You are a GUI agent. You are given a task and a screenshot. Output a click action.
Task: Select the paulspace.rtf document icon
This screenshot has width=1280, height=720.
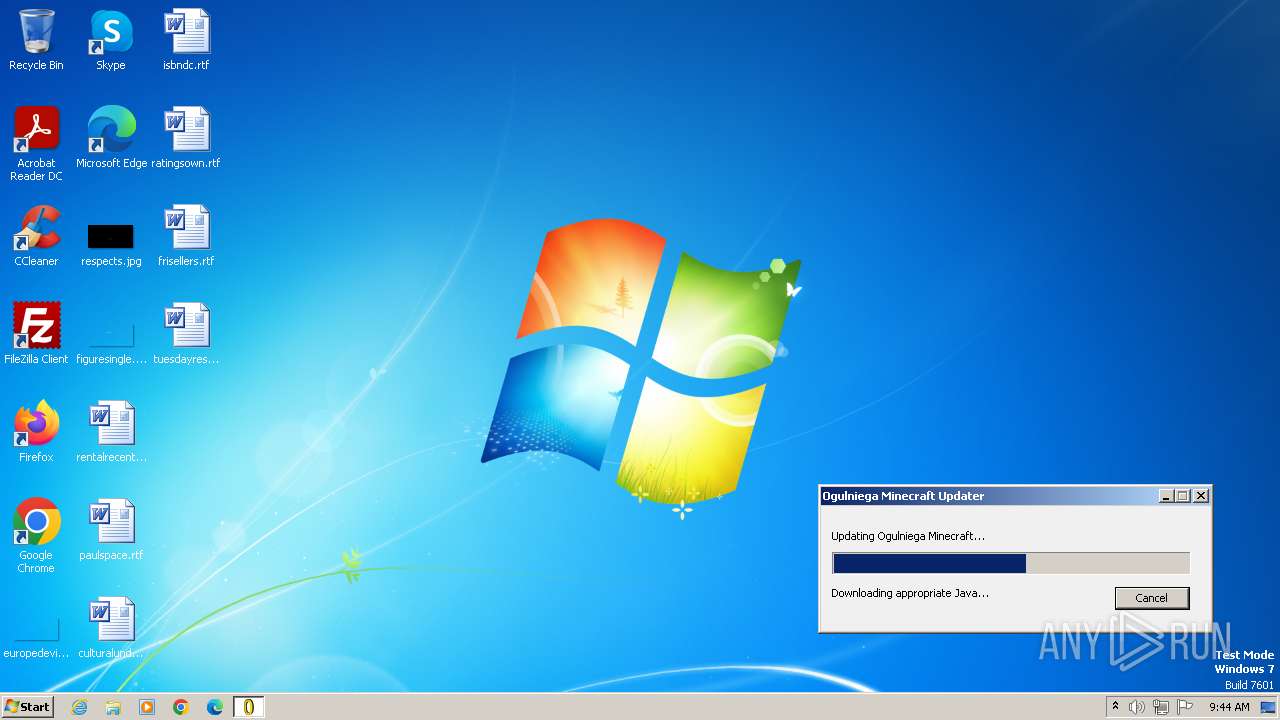(x=111, y=529)
